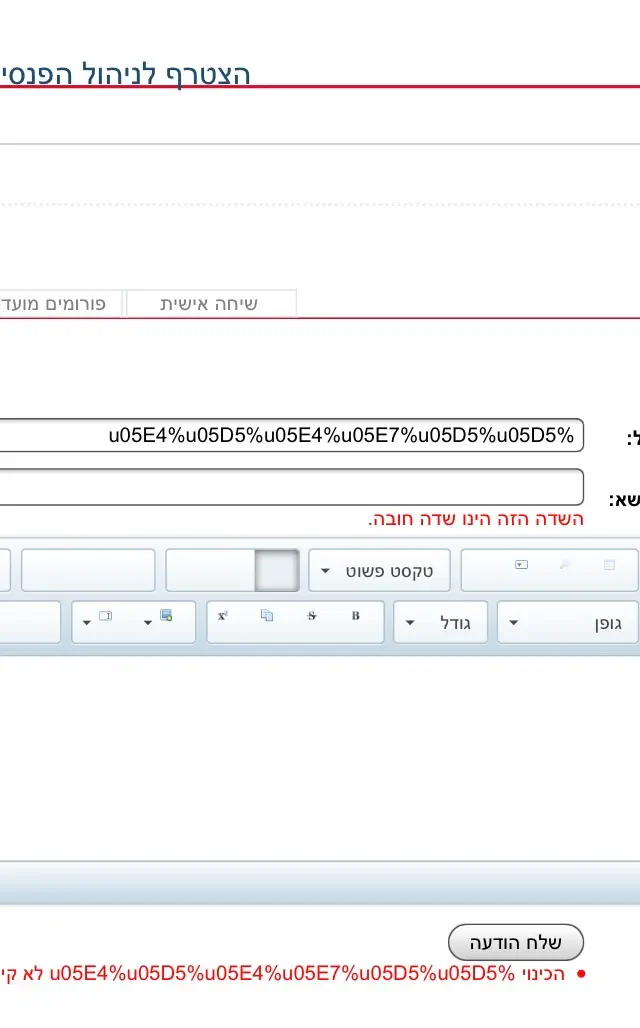This screenshot has width=640, height=1028.
Task: Open the טקסט פשוט format dropdown
Action: coord(379,571)
